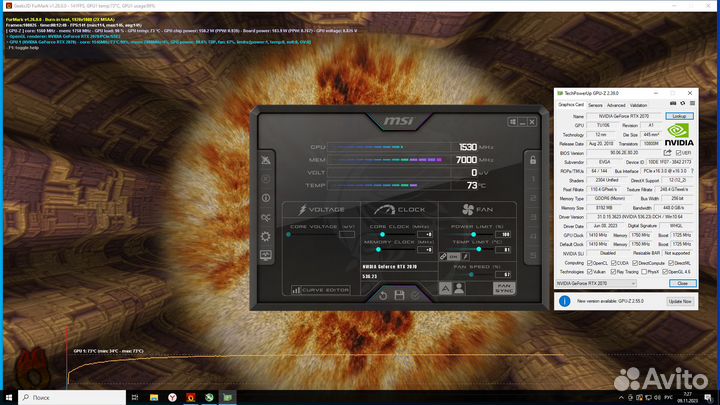Select Afterburner profile slot 3
Image resolution: width=720 pixels, height=405 pixels.
[x=533, y=217]
